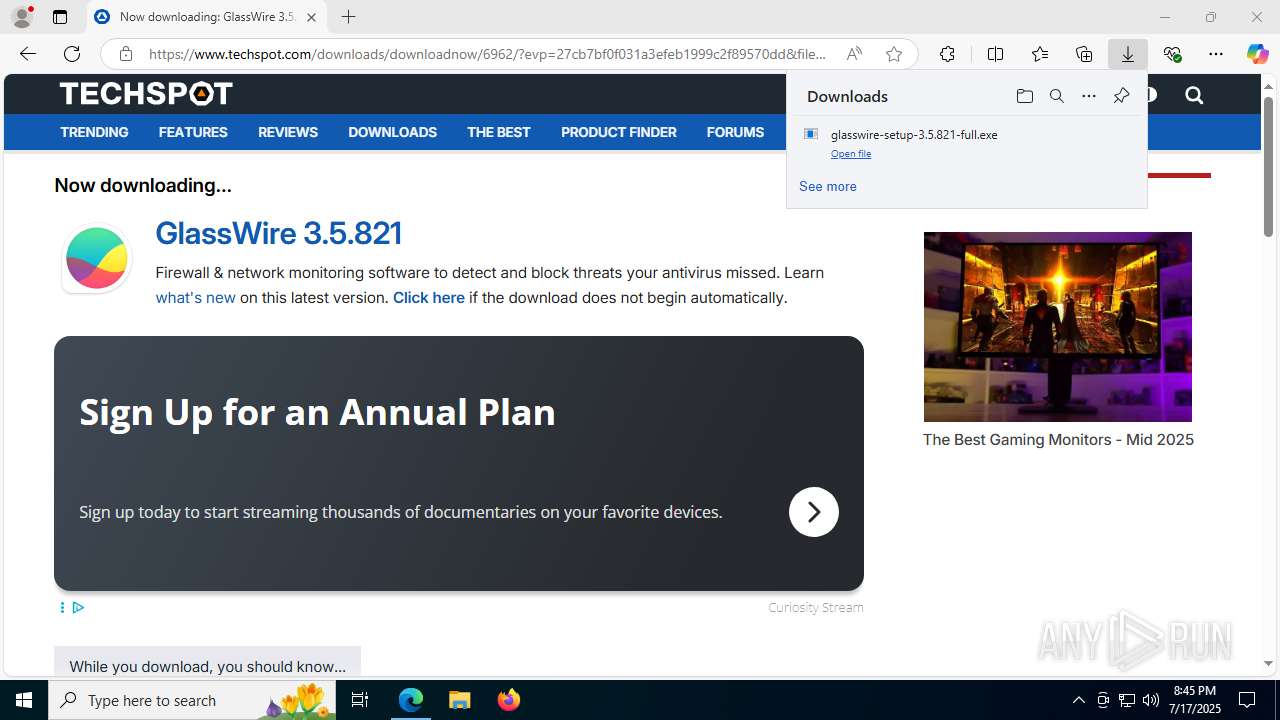The width and height of the screenshot is (1280, 720).
Task: Launch Firefox from taskbar
Action: [x=509, y=700]
